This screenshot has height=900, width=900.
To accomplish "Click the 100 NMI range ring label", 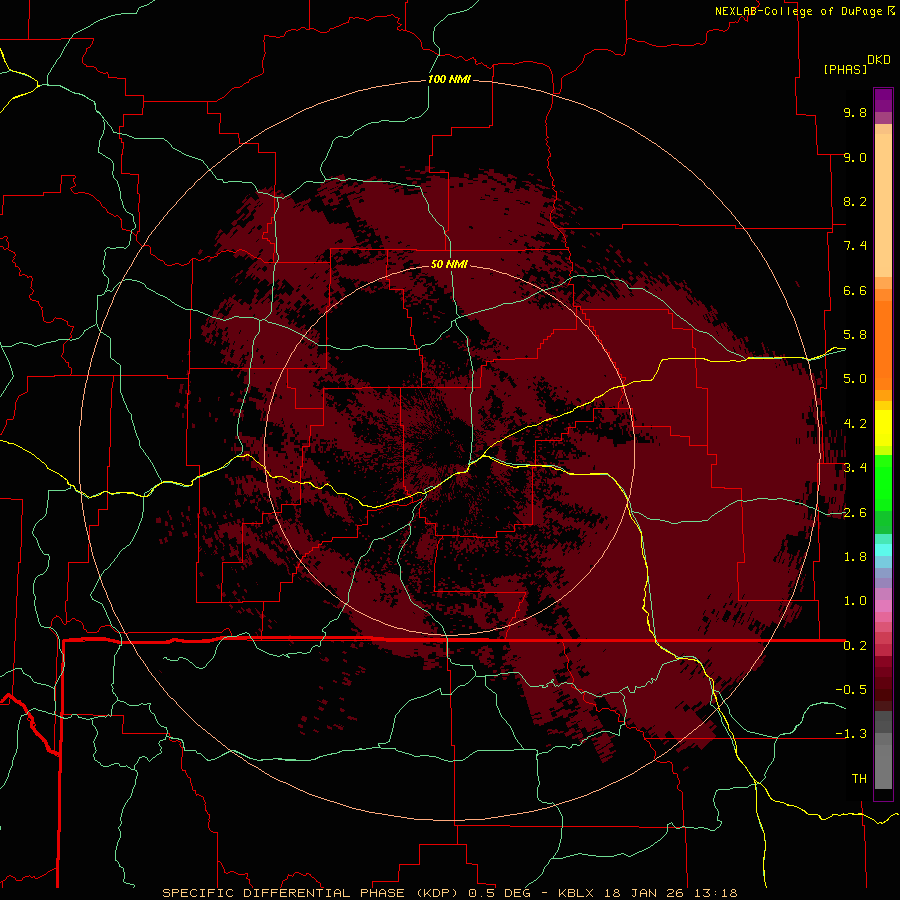I will click(449, 79).
